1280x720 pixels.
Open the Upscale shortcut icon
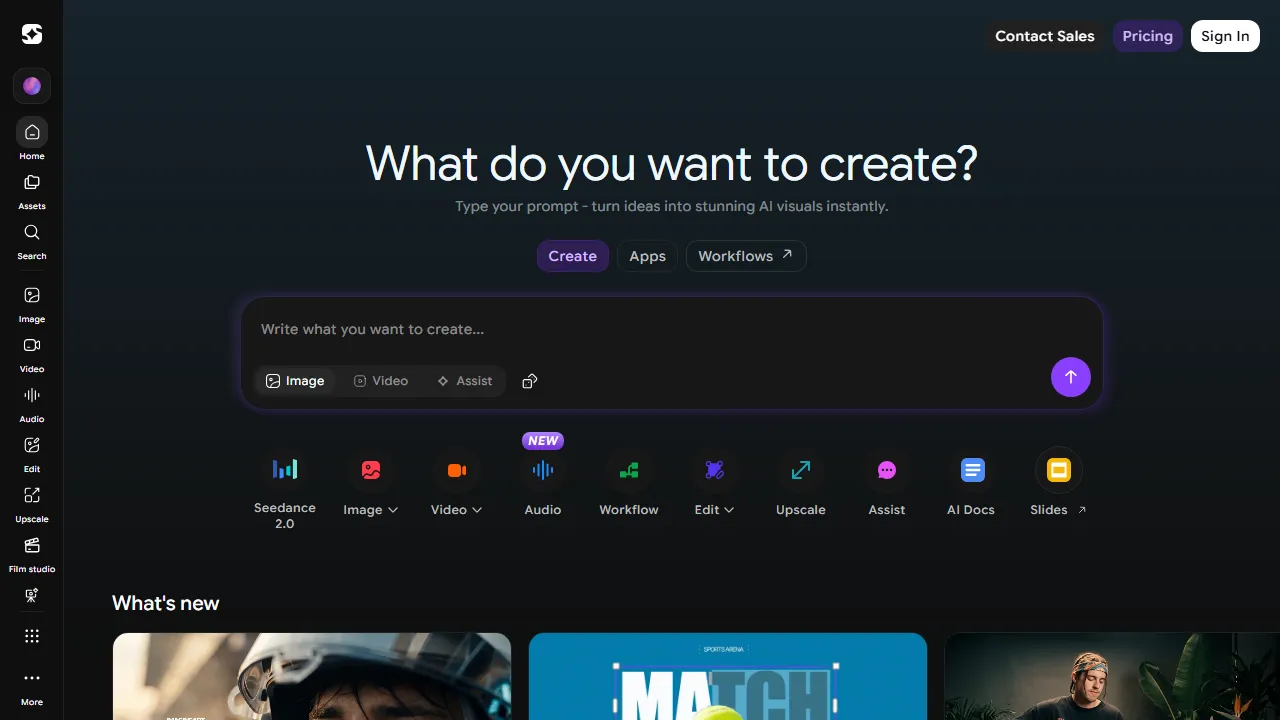pos(801,470)
